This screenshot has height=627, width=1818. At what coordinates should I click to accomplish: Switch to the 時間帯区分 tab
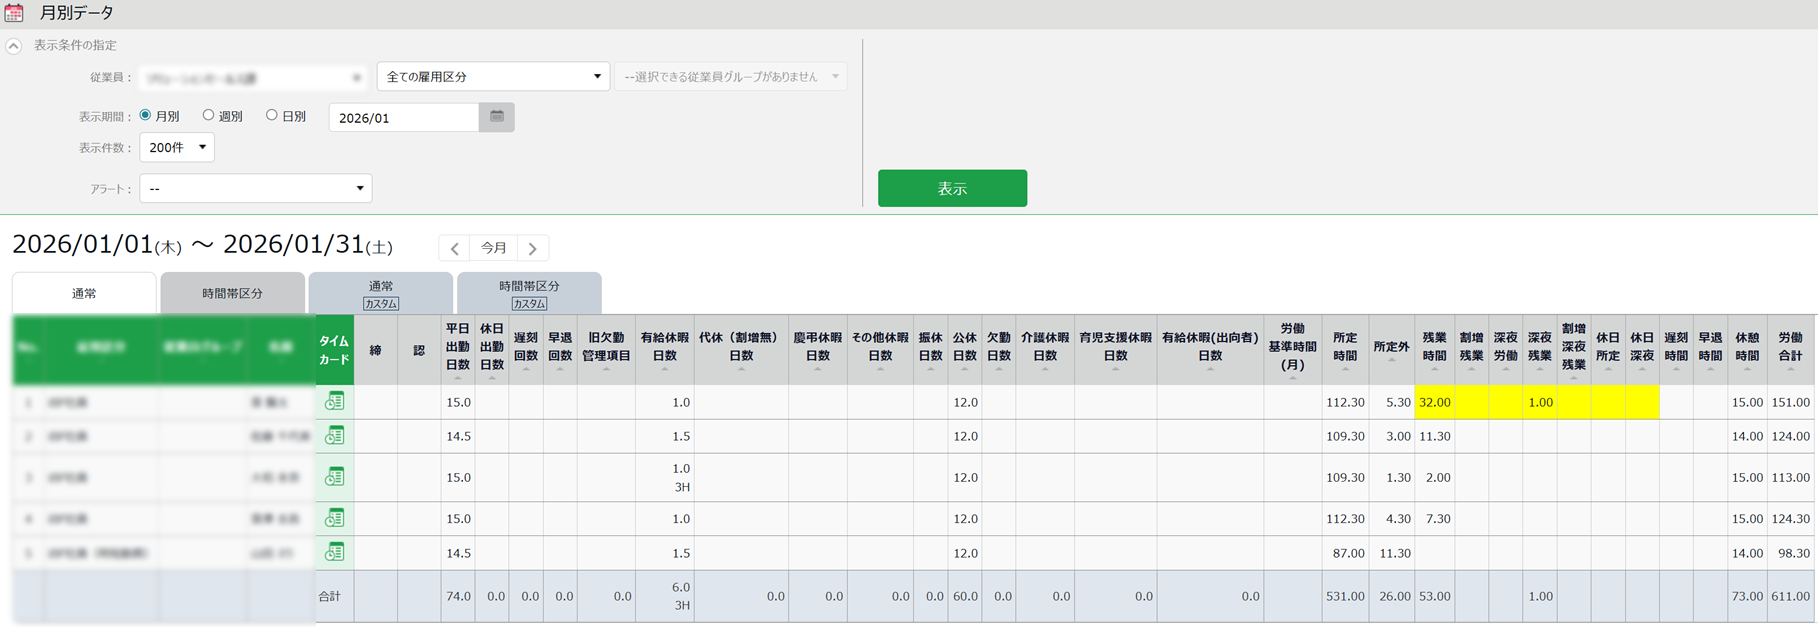[x=232, y=294]
